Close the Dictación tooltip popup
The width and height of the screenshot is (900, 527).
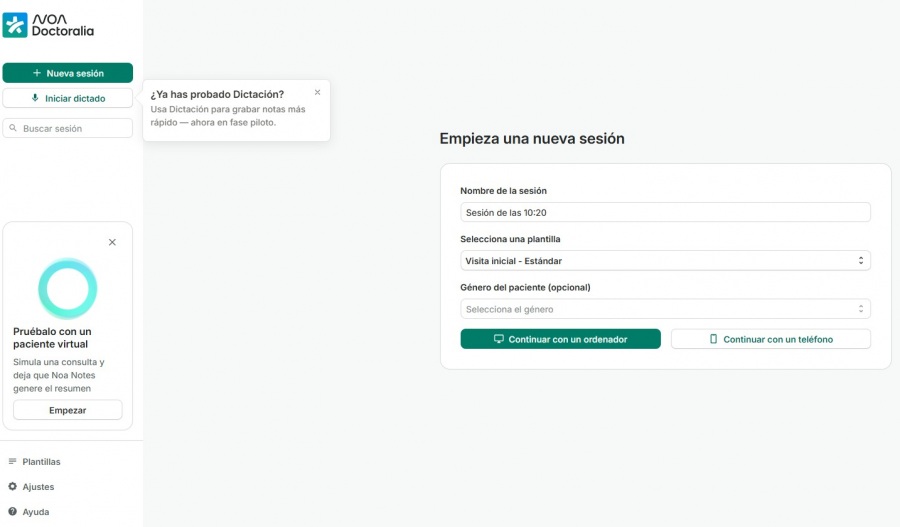[317, 92]
